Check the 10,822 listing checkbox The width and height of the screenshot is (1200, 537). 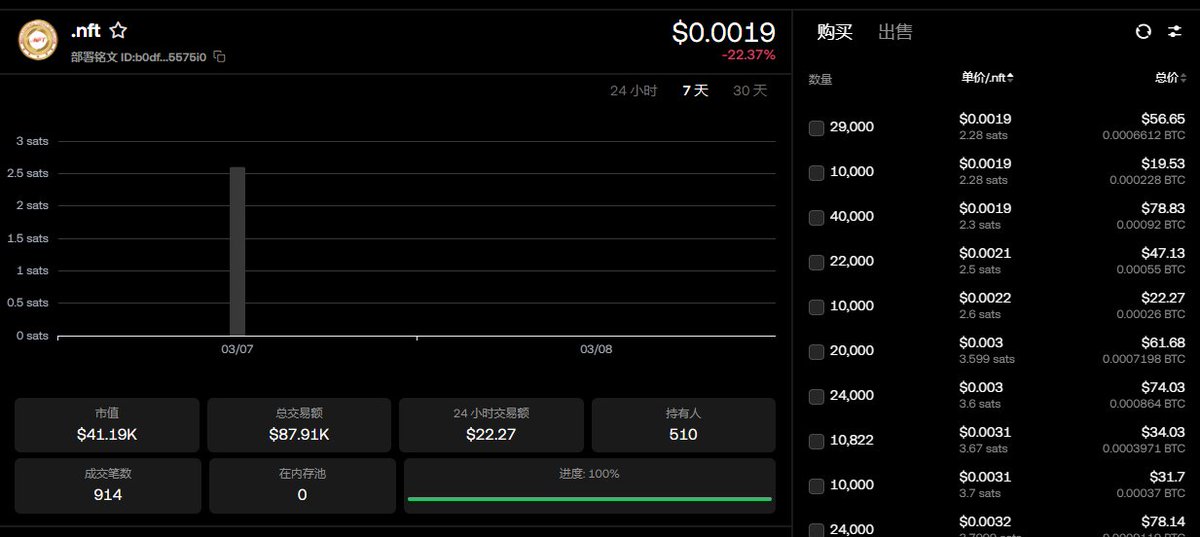816,441
